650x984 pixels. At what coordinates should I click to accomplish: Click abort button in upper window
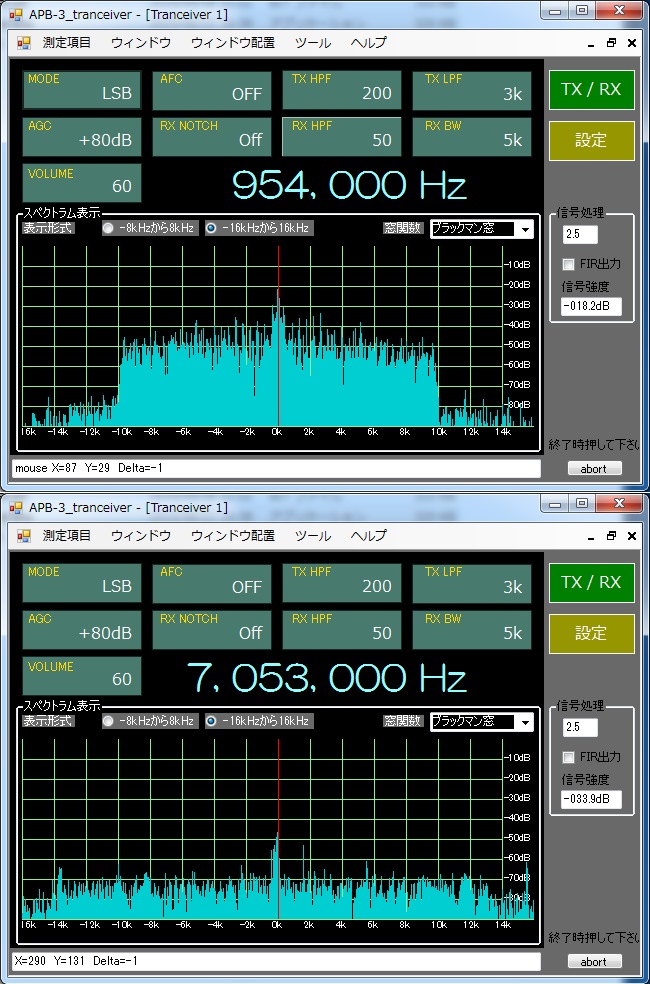tap(594, 468)
